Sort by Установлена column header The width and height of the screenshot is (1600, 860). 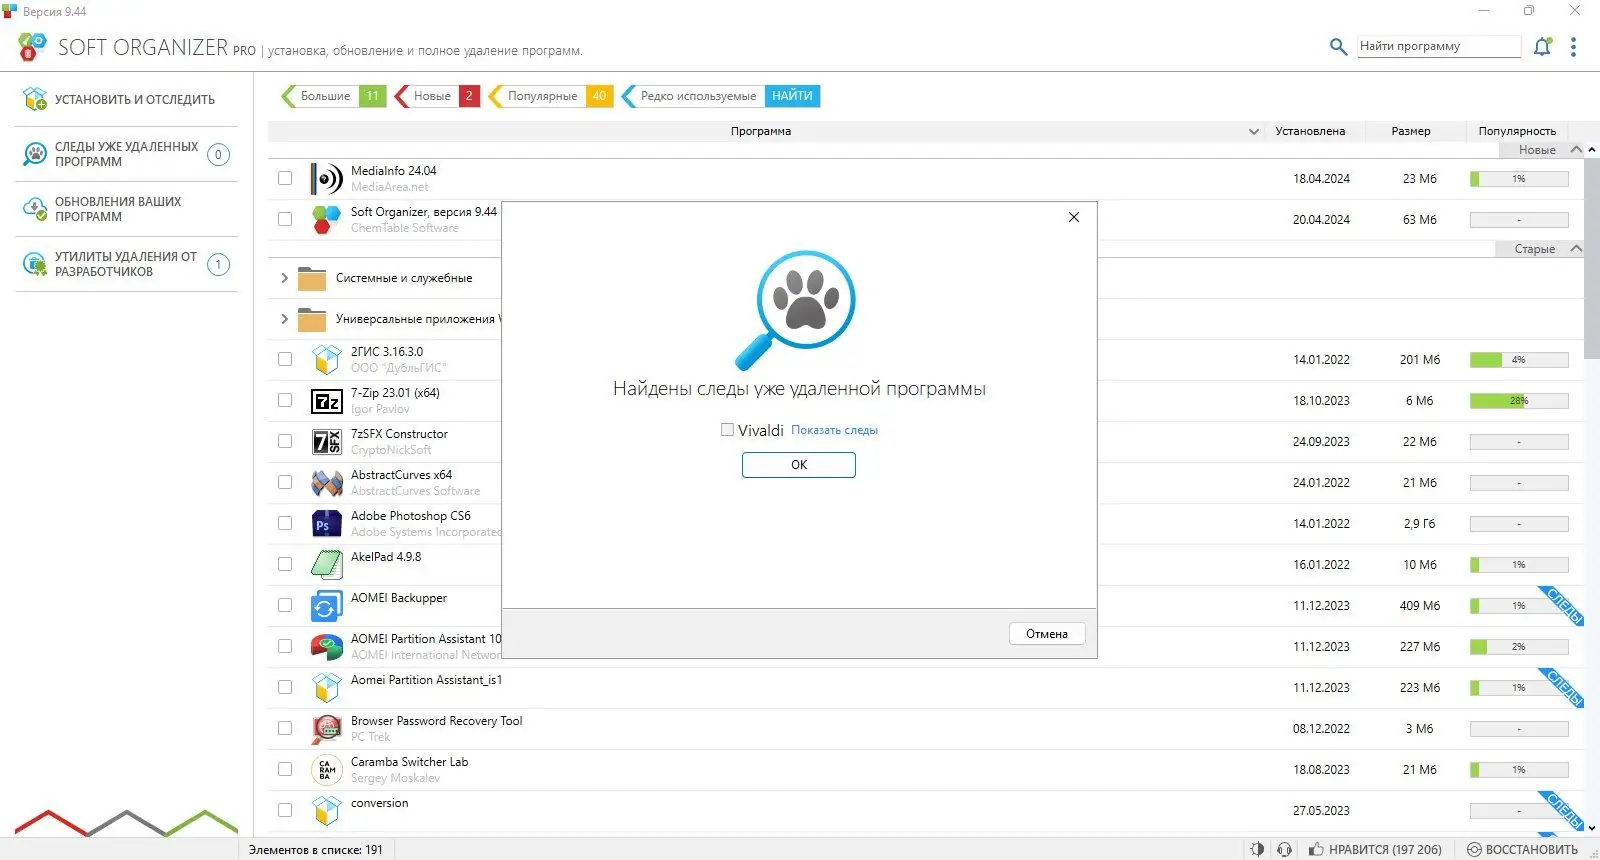(x=1310, y=131)
